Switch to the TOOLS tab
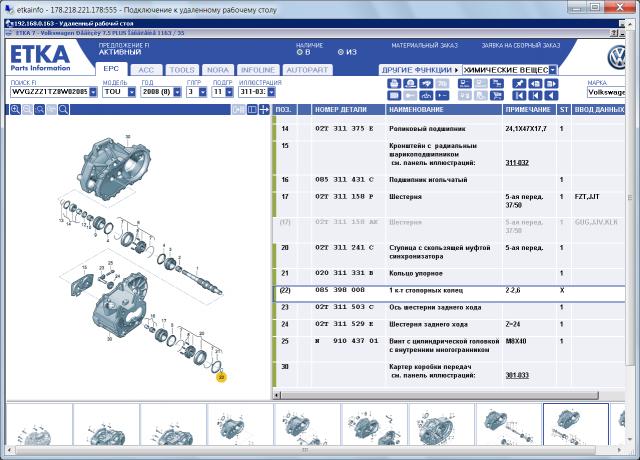Screen dimensions: 640x460 tap(182, 70)
